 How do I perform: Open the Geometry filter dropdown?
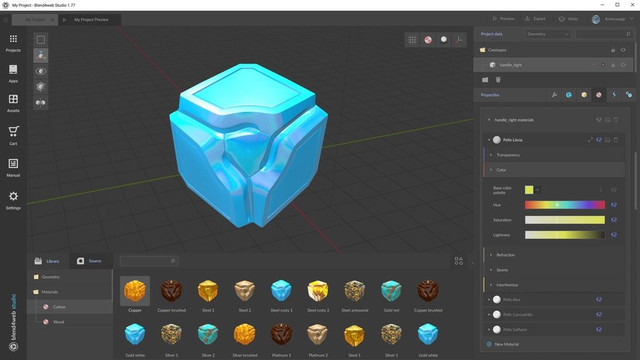(x=547, y=34)
